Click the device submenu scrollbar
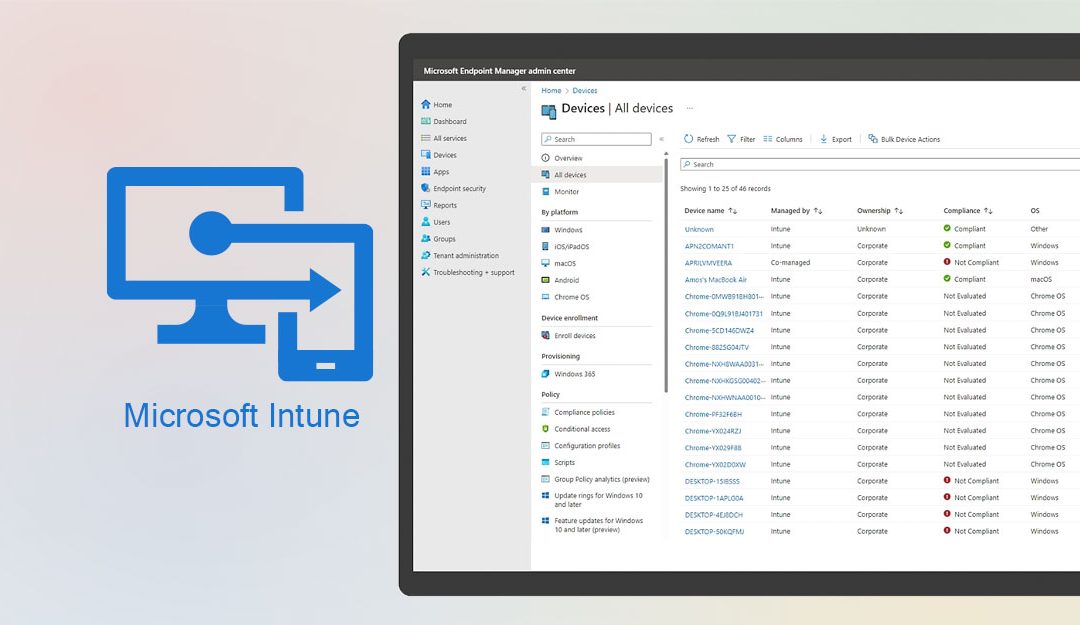The width and height of the screenshot is (1080, 625). (x=666, y=274)
